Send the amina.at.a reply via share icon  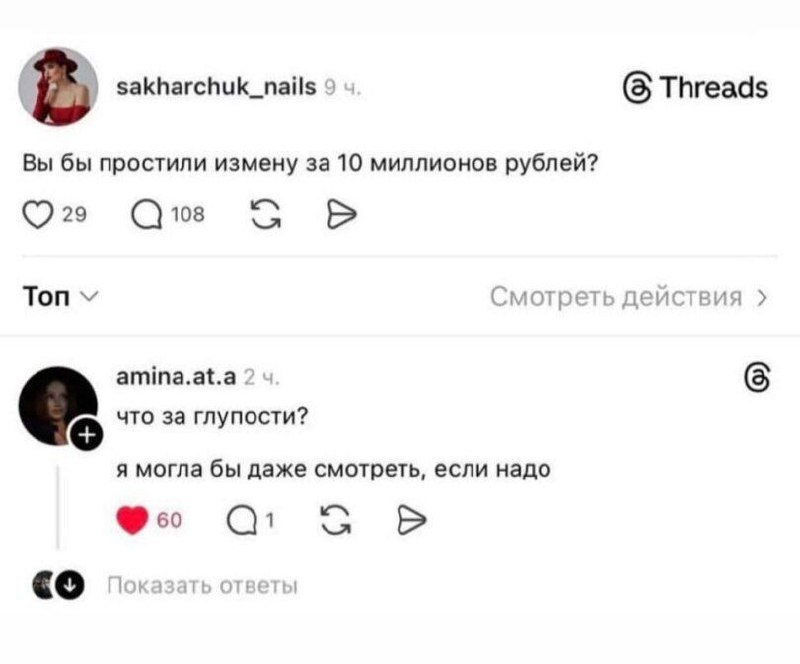point(412,520)
